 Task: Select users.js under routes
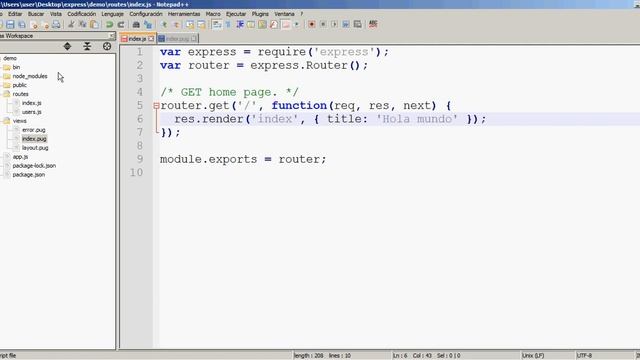(x=32, y=112)
